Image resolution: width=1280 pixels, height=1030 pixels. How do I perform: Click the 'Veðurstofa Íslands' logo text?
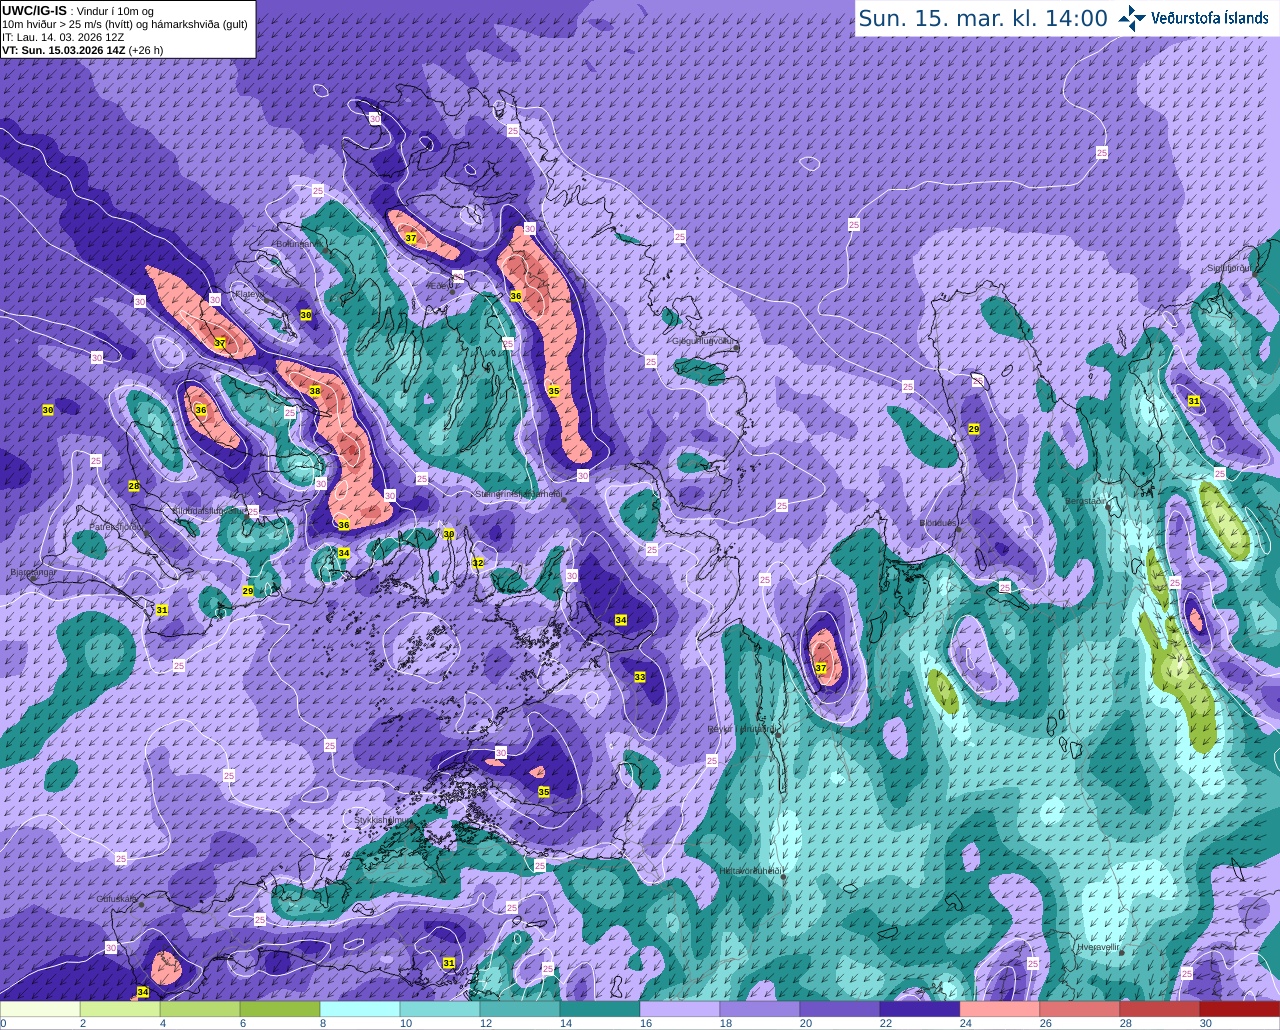pos(1210,18)
